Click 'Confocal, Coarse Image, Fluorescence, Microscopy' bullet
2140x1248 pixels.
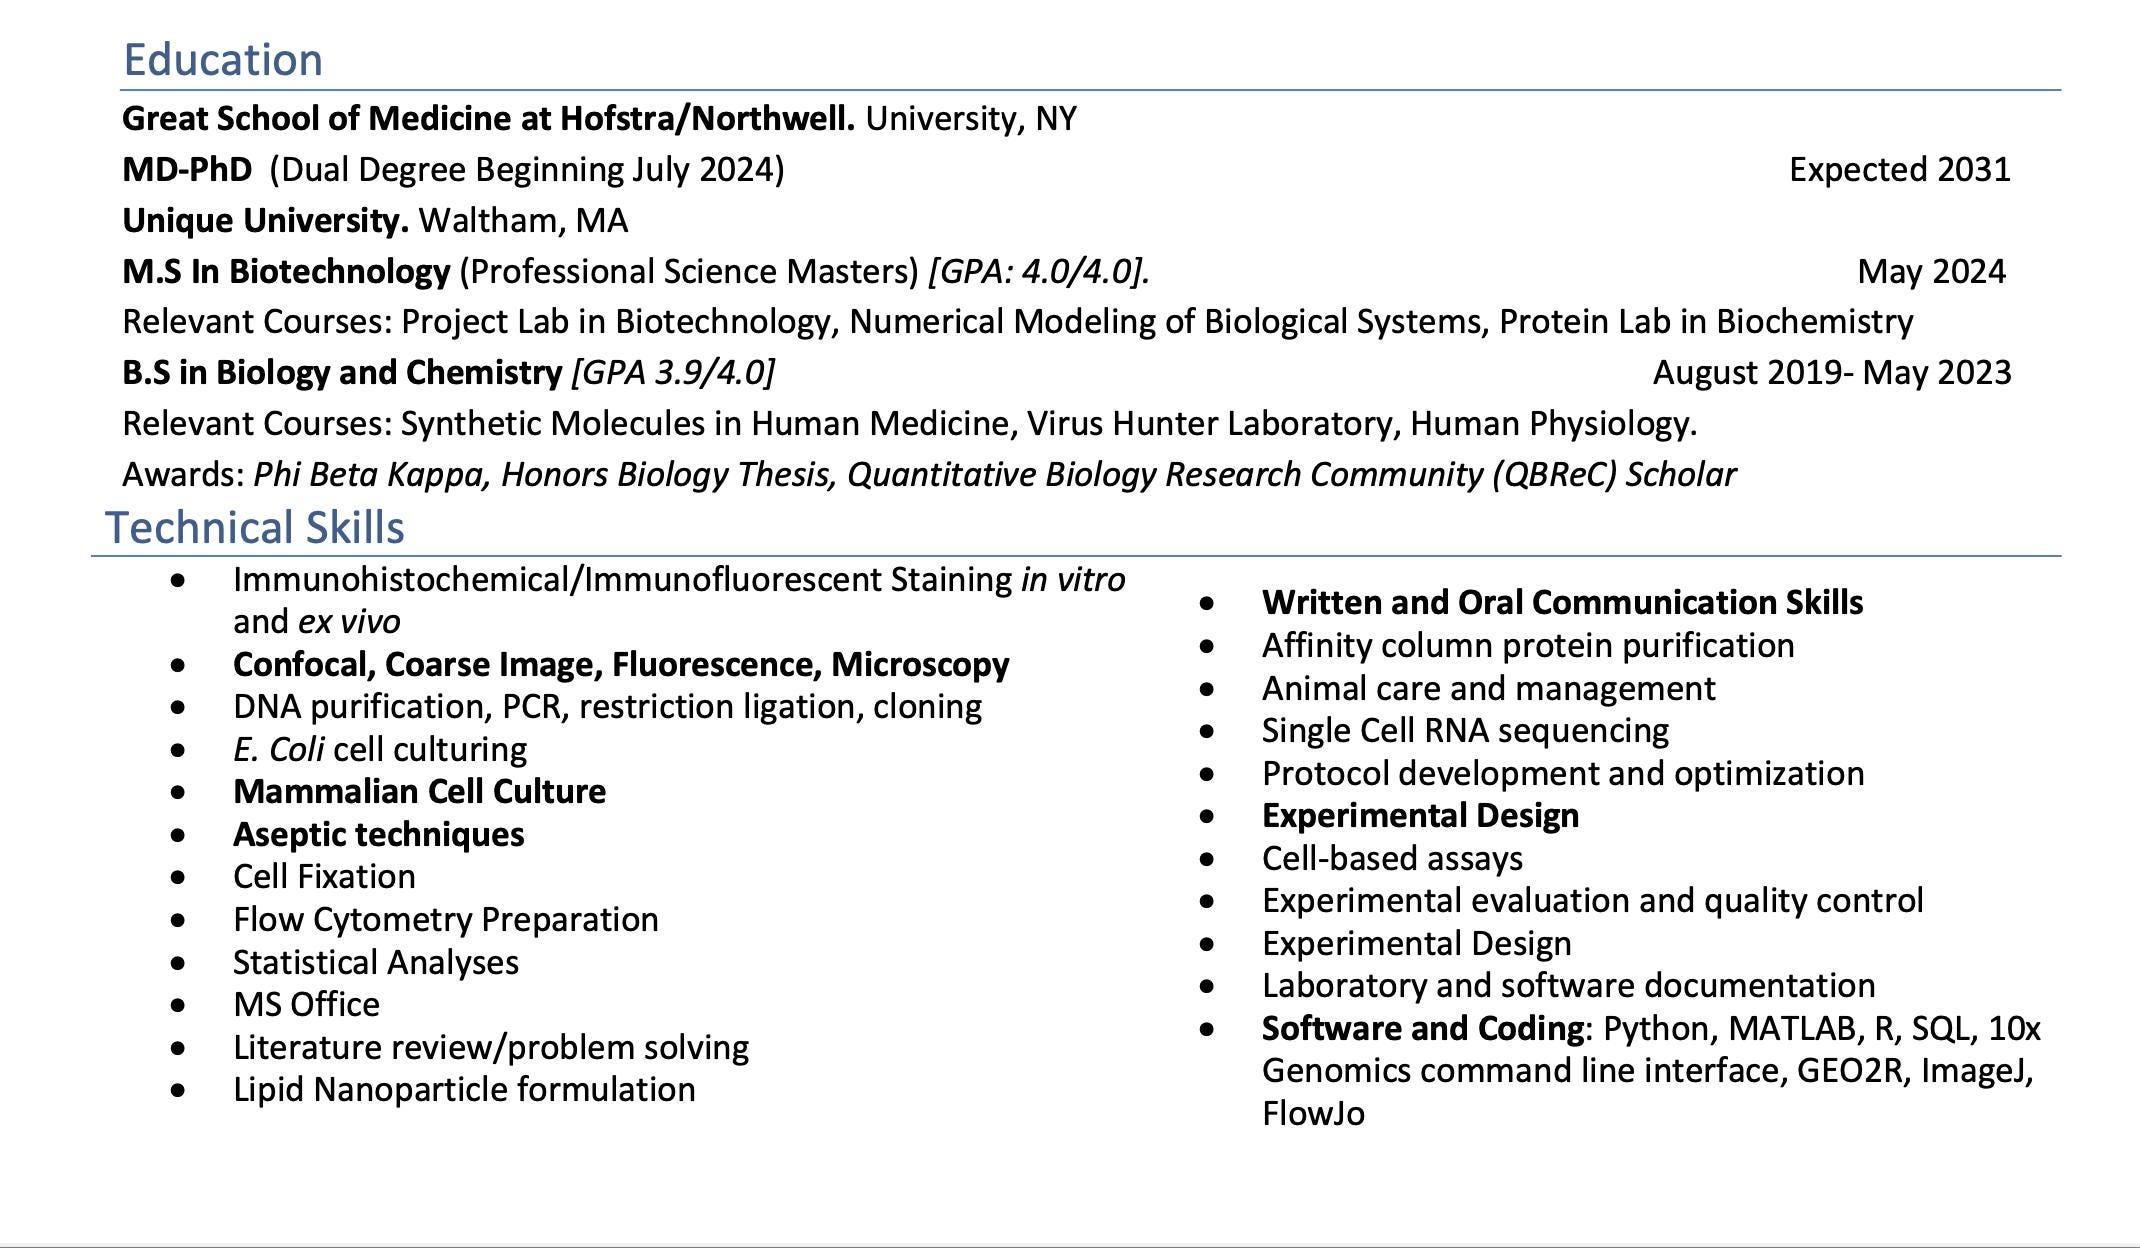pos(621,664)
